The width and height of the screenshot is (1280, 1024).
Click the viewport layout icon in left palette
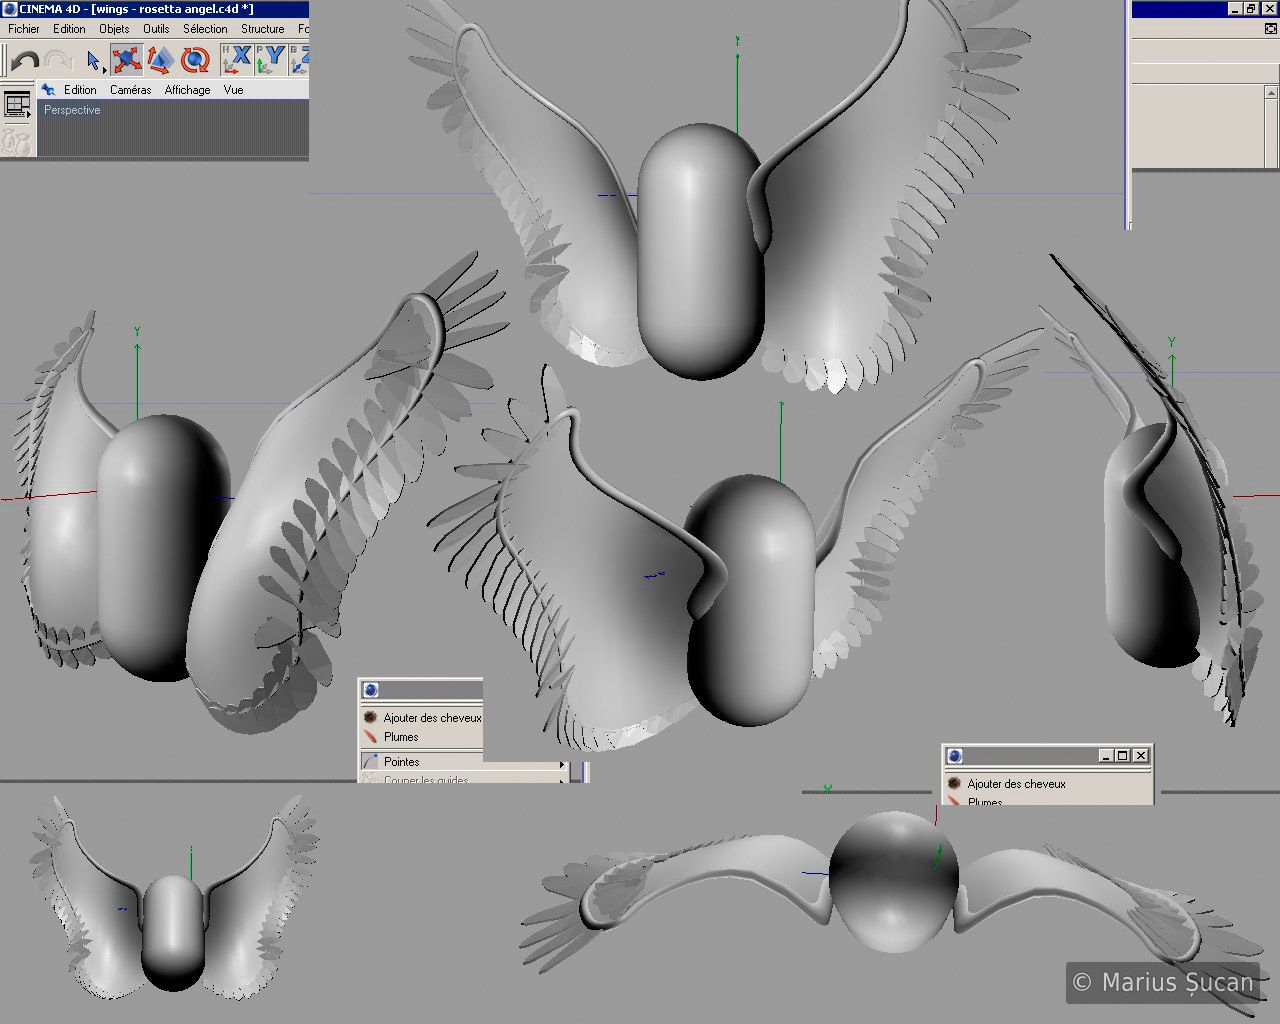tap(17, 104)
